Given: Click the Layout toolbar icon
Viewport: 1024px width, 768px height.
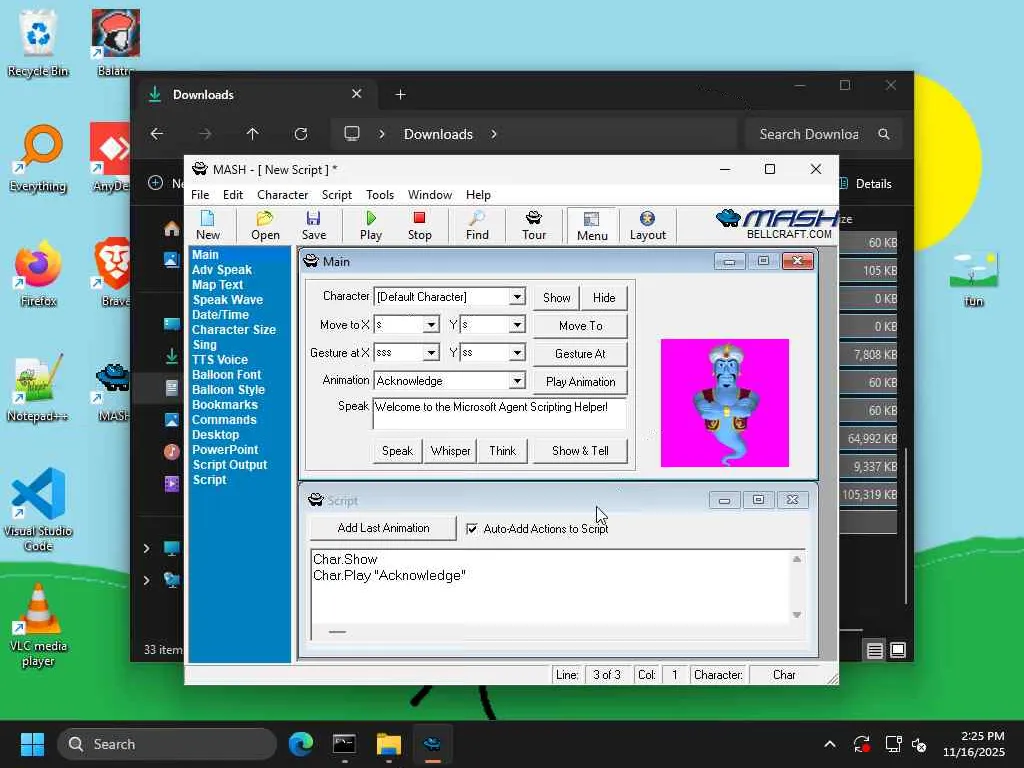Looking at the screenshot, I should click(x=647, y=225).
